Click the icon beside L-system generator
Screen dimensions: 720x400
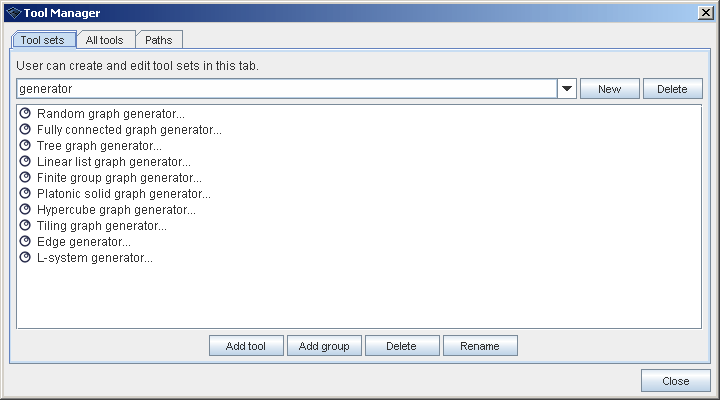click(26, 258)
